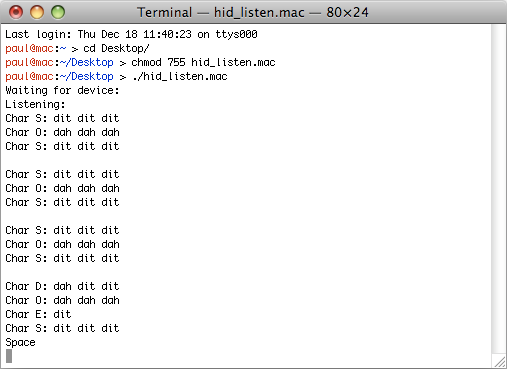Click the vertical scrollbar track
Image resolution: width=507 pixels, height=369 pixels.
(499, 188)
